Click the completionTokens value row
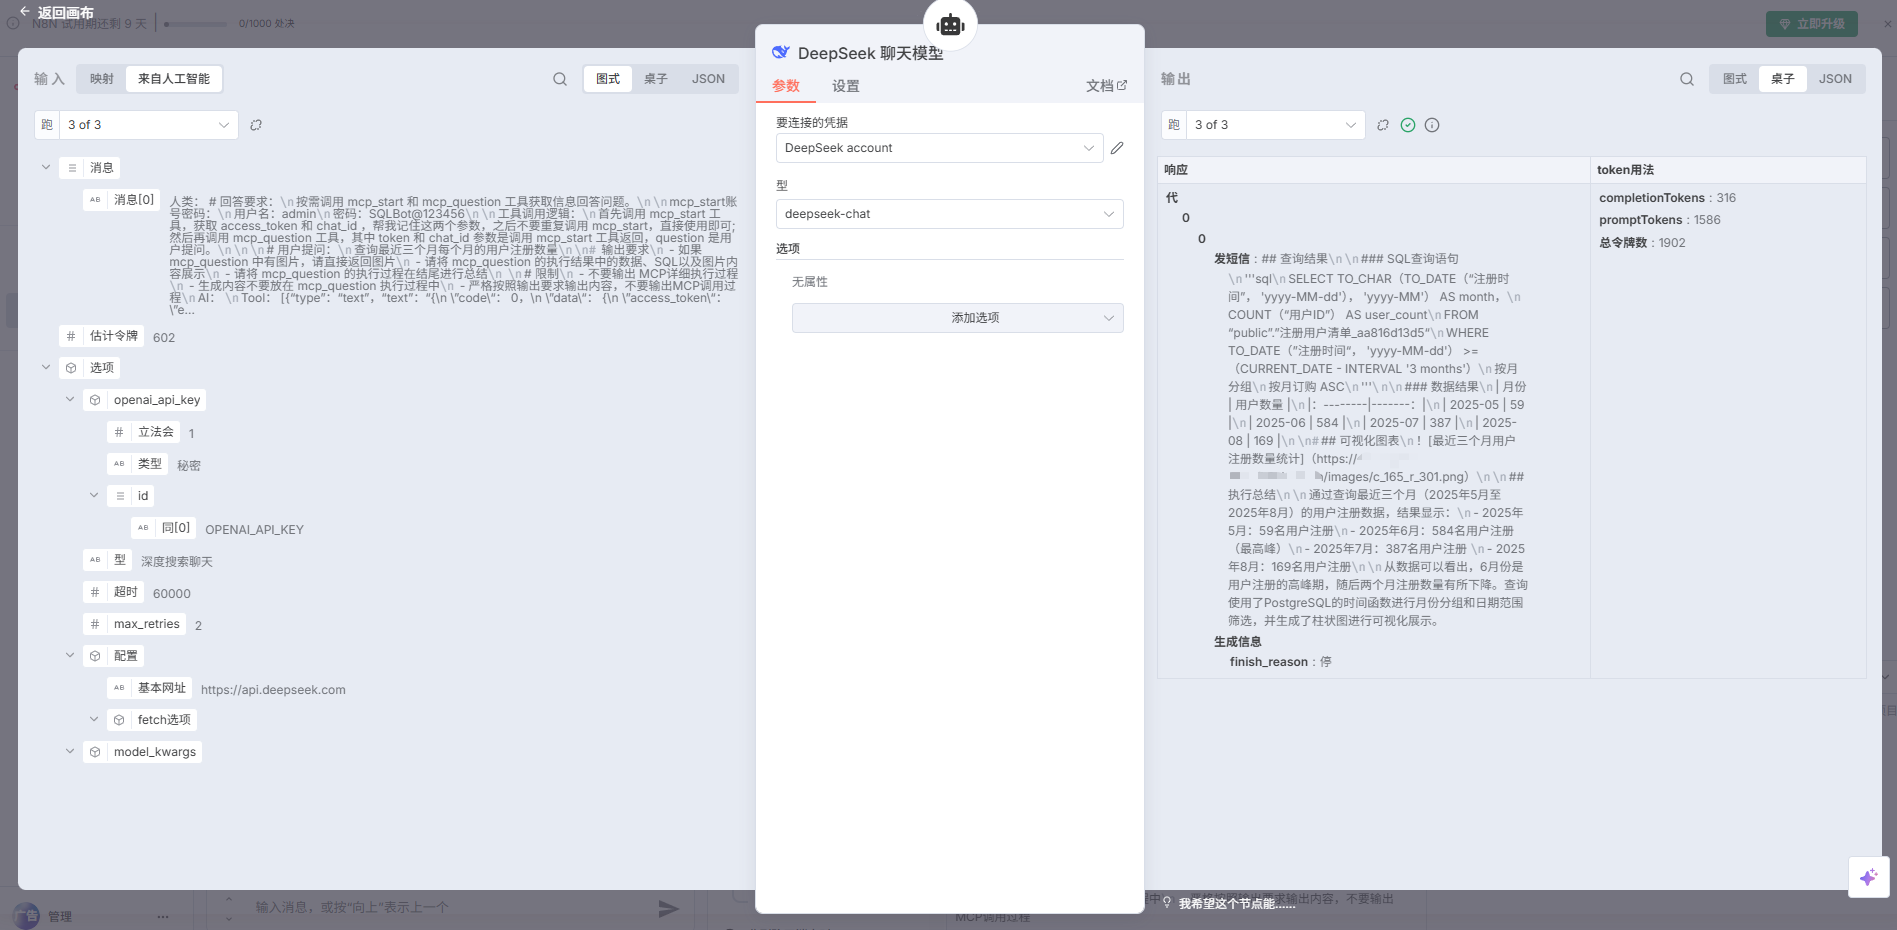Image resolution: width=1897 pixels, height=930 pixels. pos(1667,198)
